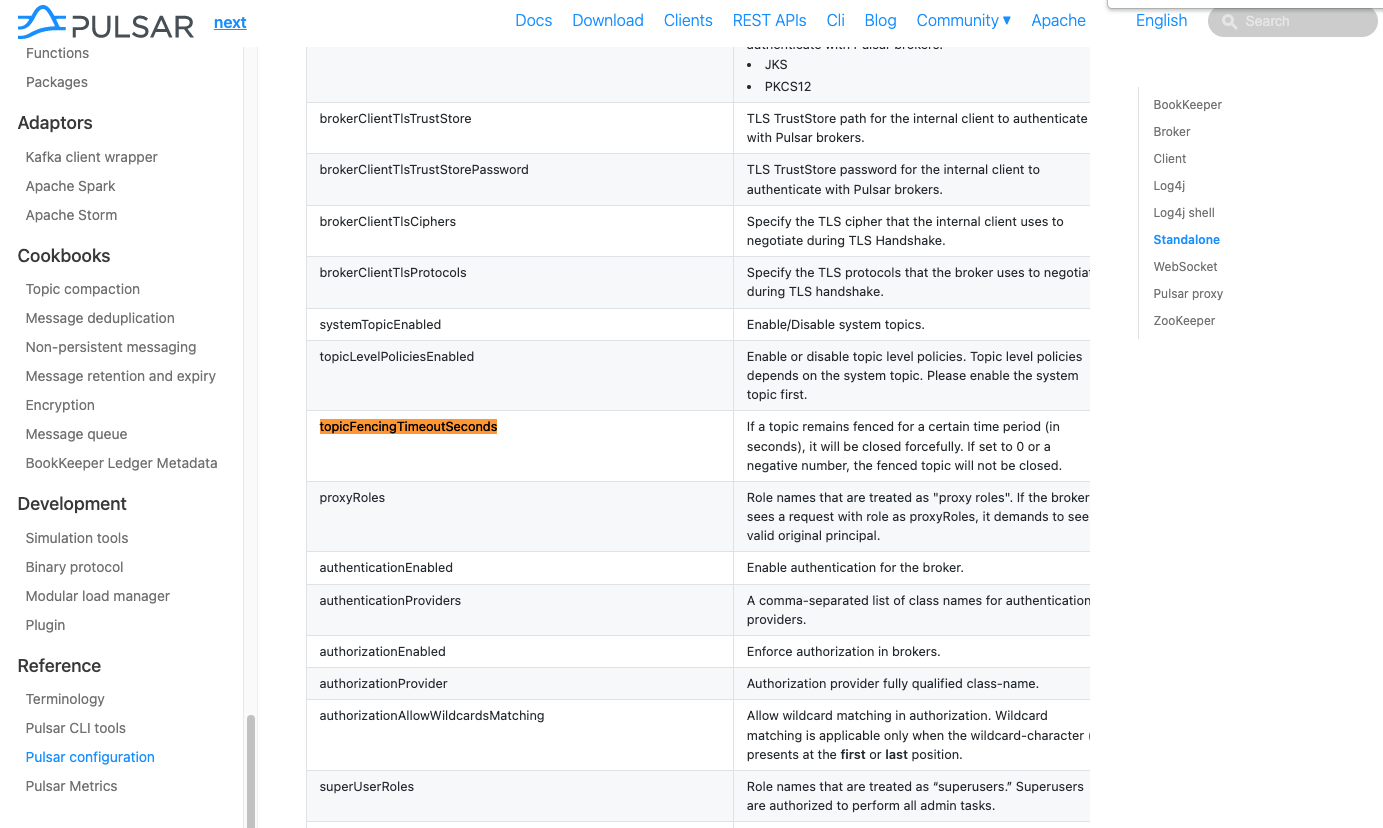Open the Apache Spark adaptor page
This screenshot has width=1383, height=828.
pos(71,186)
